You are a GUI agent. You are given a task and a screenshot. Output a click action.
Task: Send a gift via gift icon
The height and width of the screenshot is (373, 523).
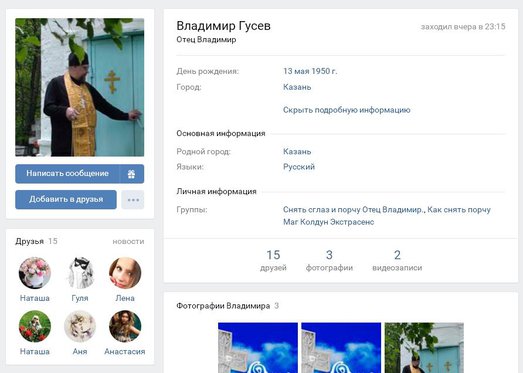[x=132, y=174]
